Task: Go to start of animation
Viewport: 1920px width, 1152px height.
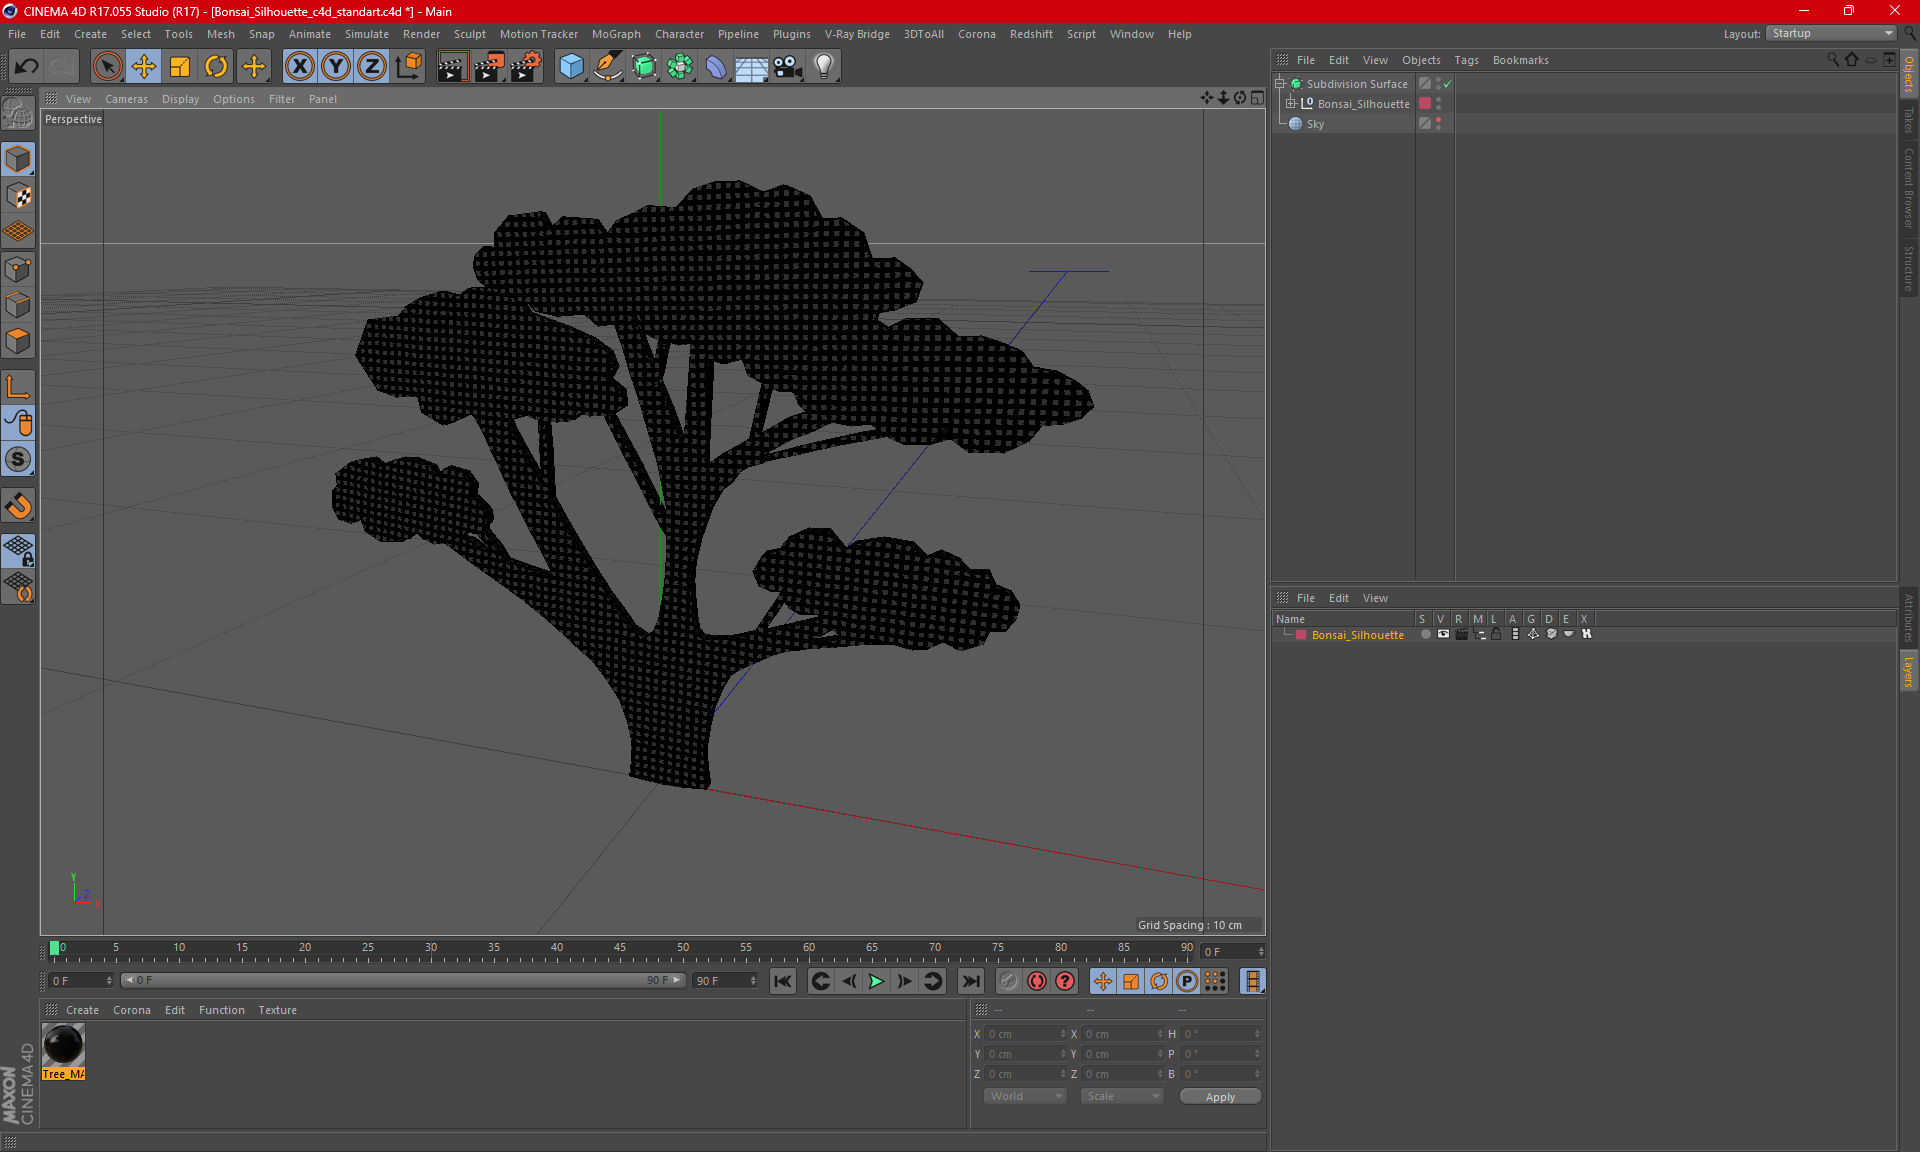Action: pyautogui.click(x=783, y=981)
